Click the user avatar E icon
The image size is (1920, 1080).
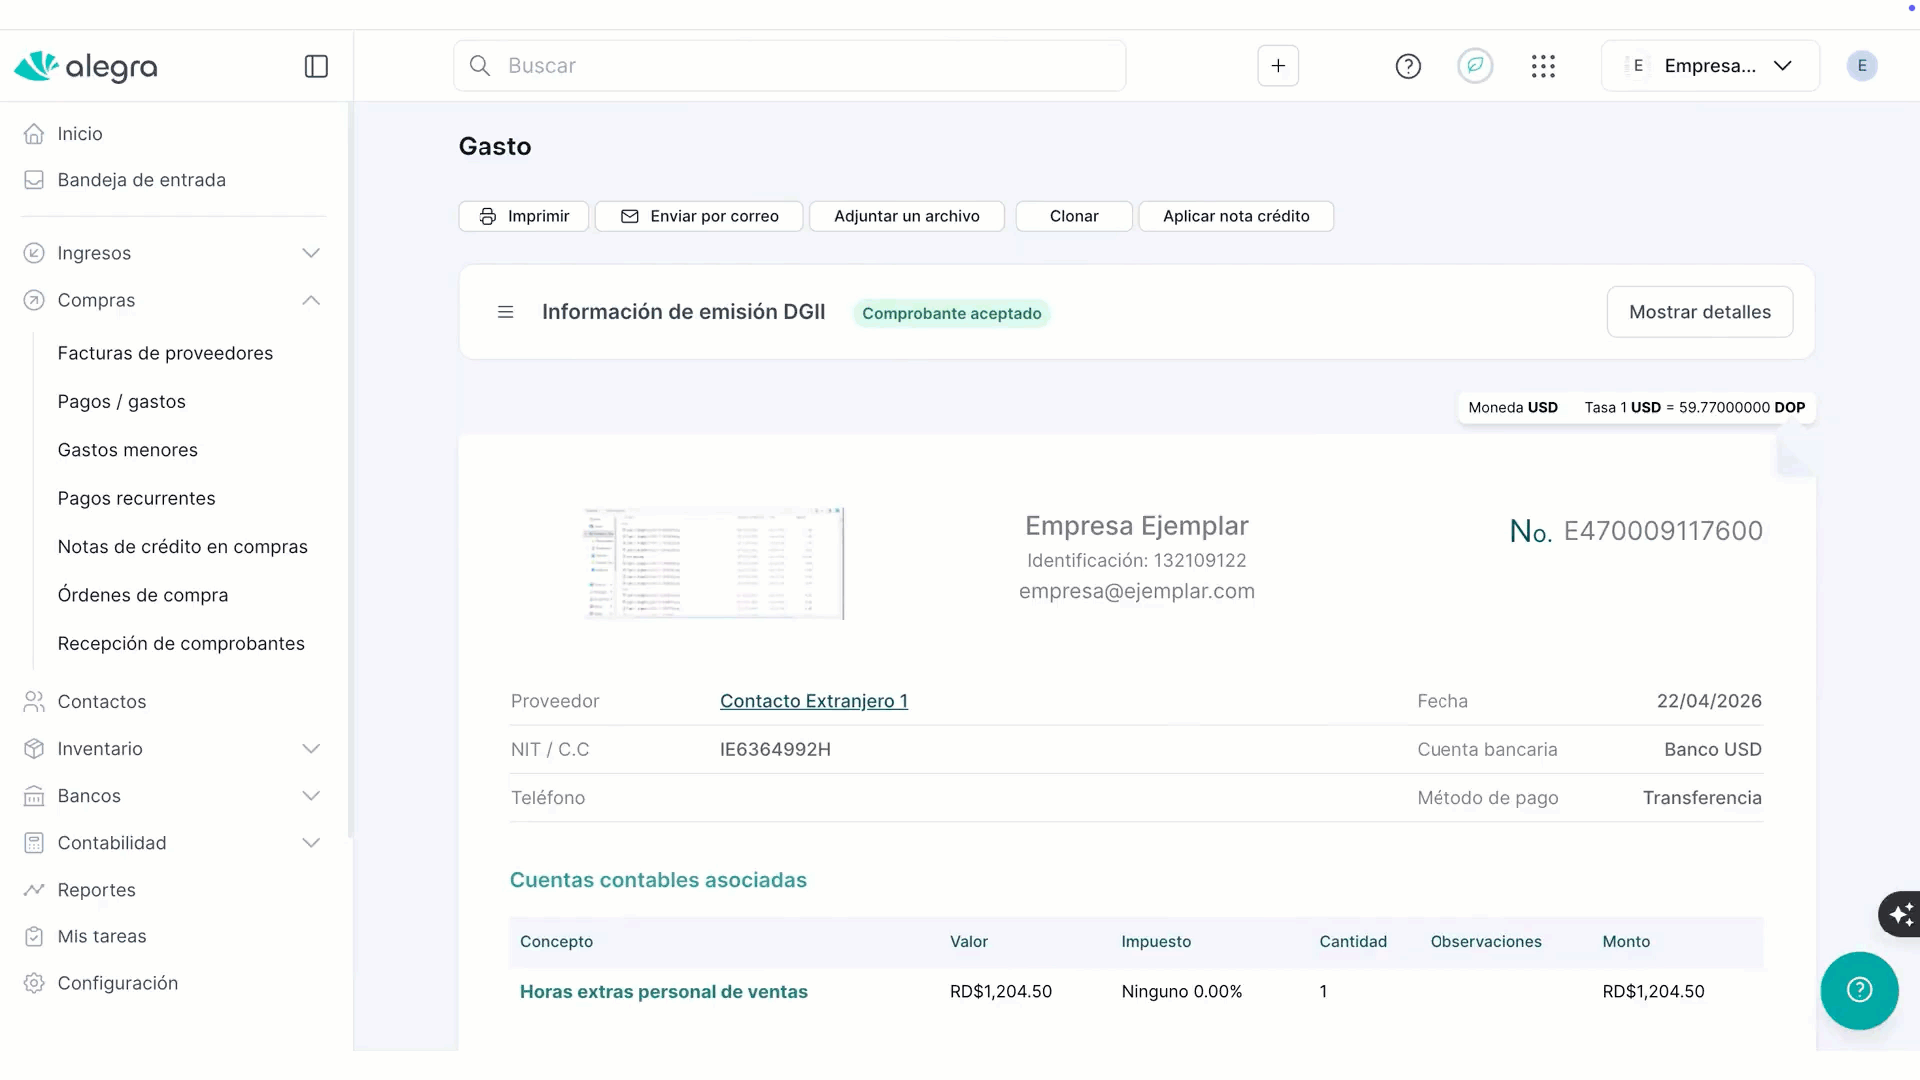click(x=1862, y=66)
